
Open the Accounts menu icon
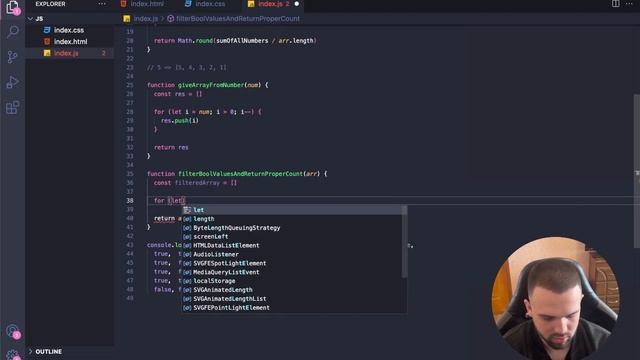click(x=13, y=331)
